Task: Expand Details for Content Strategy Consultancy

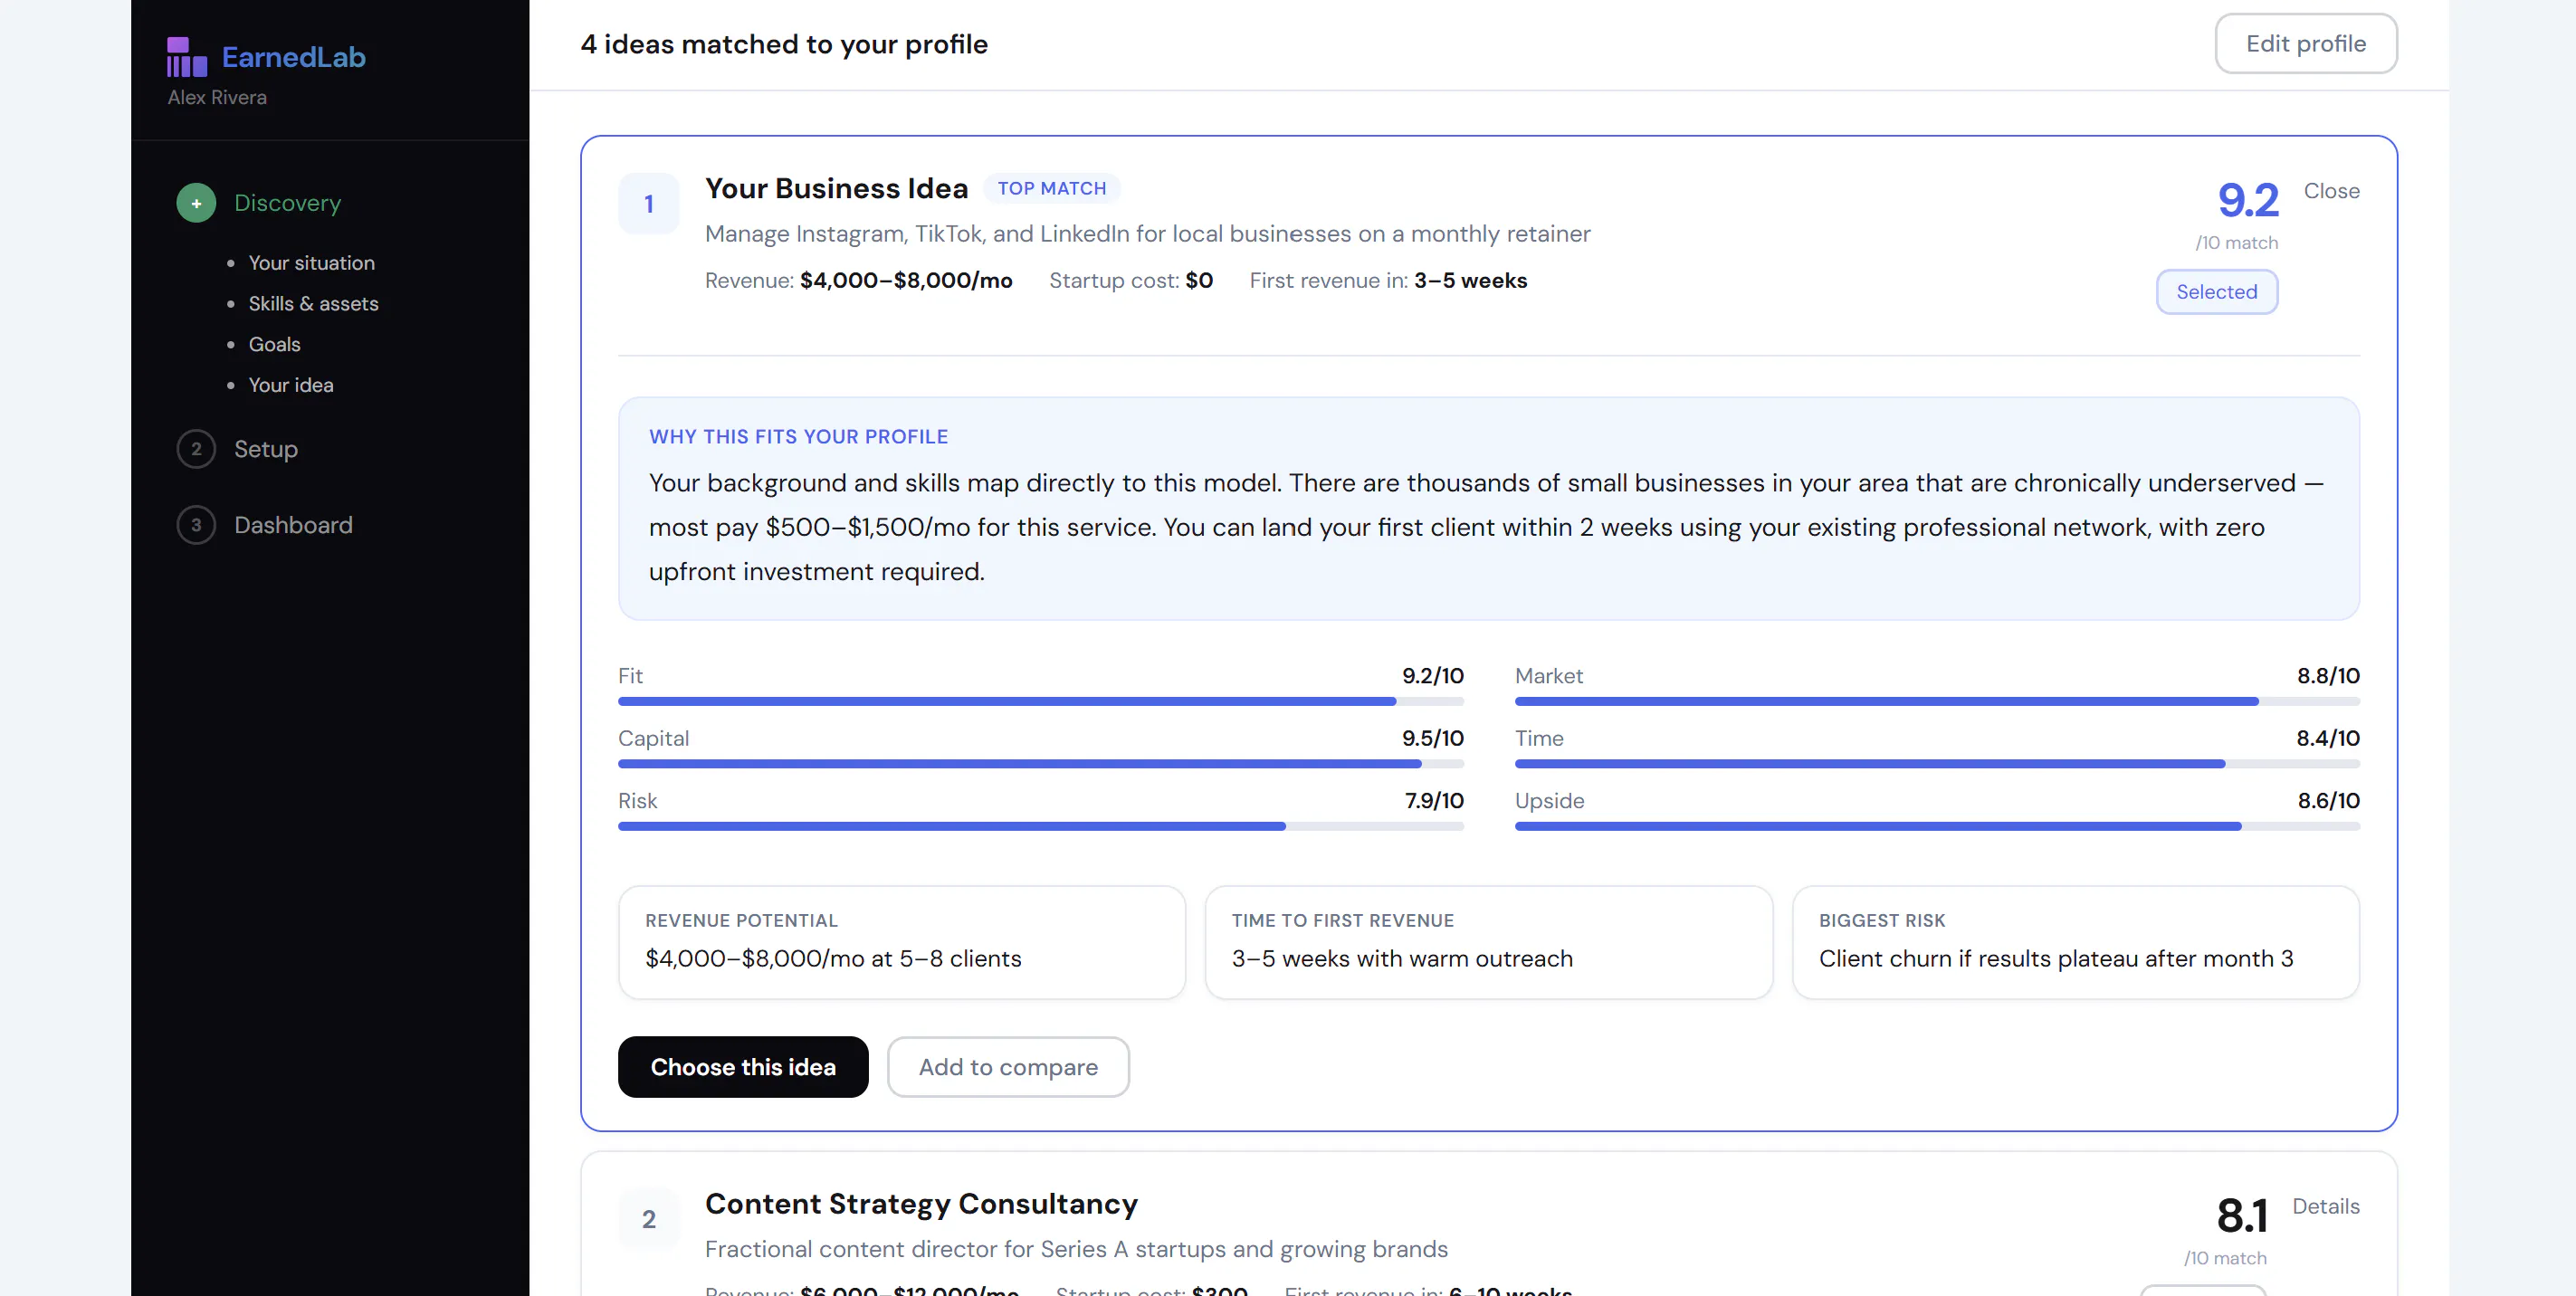Action: (2325, 1207)
